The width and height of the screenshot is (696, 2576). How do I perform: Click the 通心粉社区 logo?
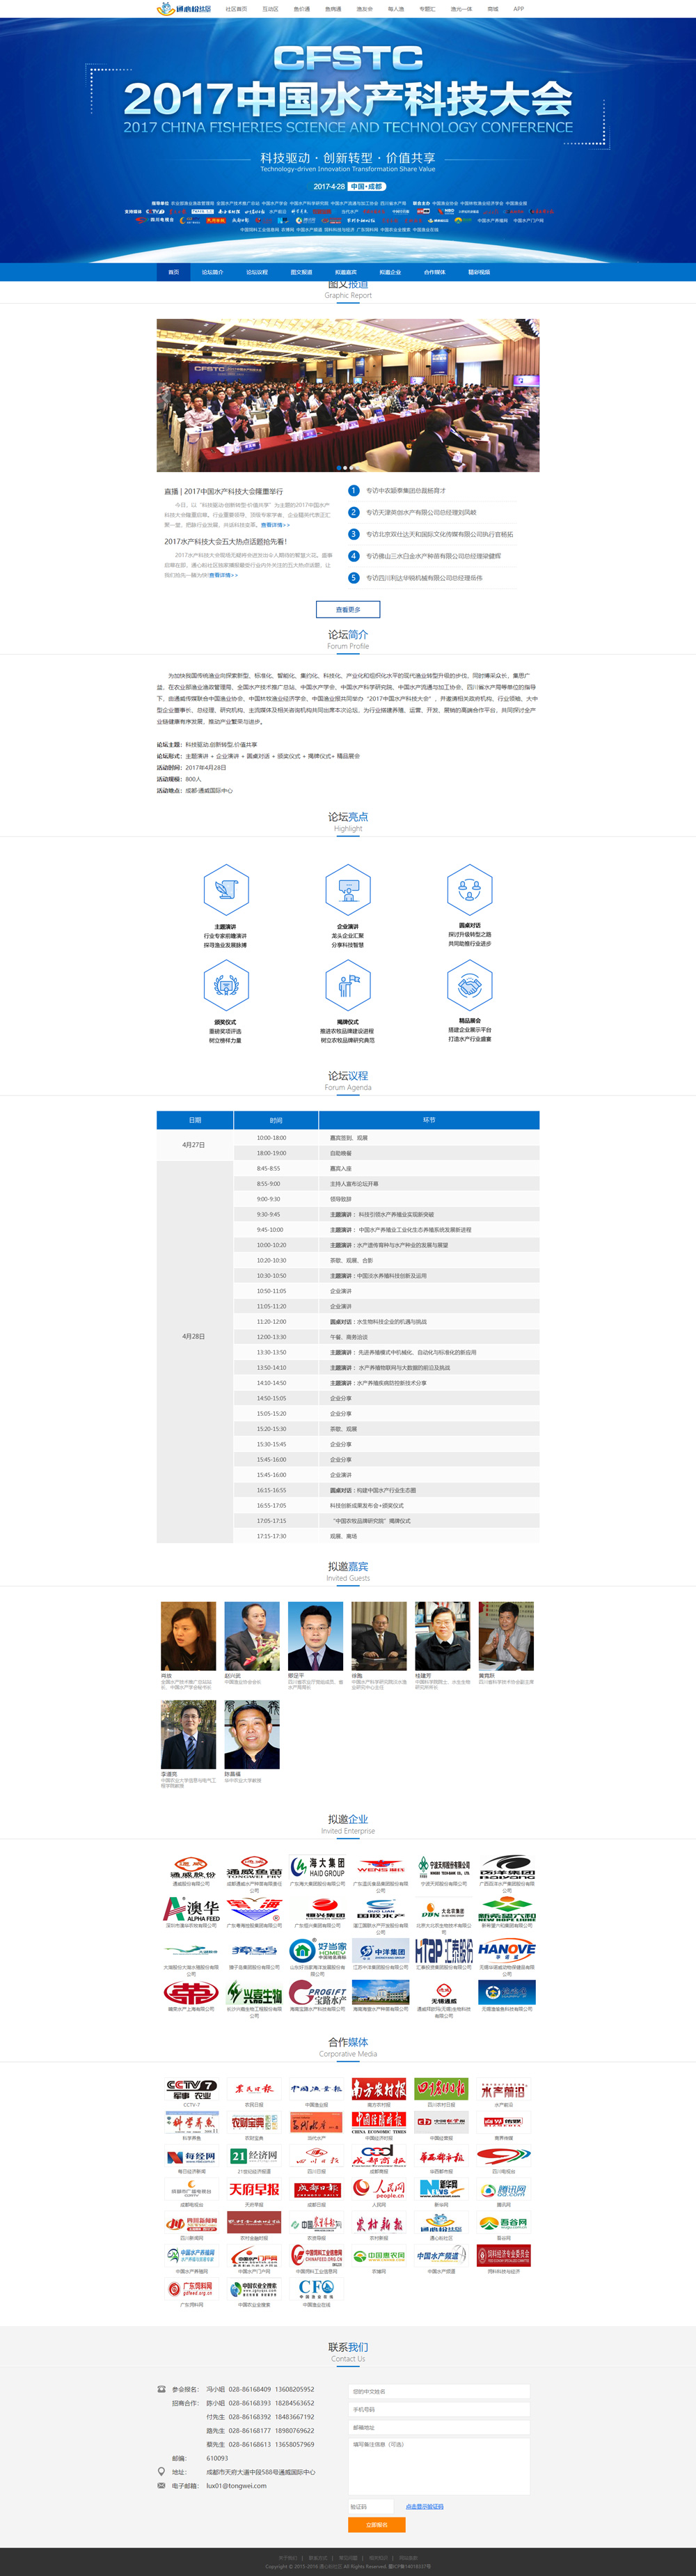tap(184, 9)
